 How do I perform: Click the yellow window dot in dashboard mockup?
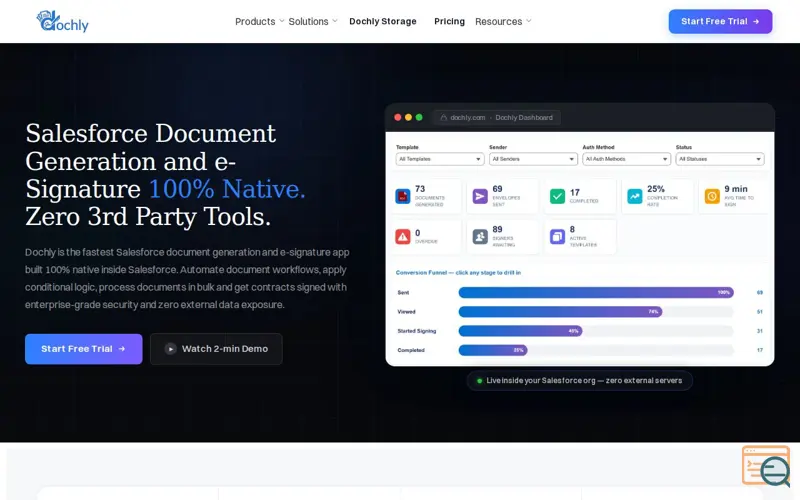[408, 117]
